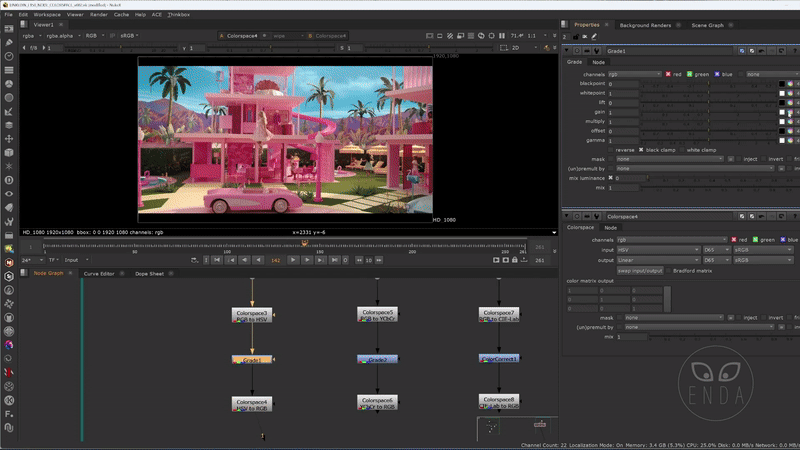Viewport: 800px width, 450px height.
Task: Click the color wheel icon for gain
Action: [x=790, y=112]
